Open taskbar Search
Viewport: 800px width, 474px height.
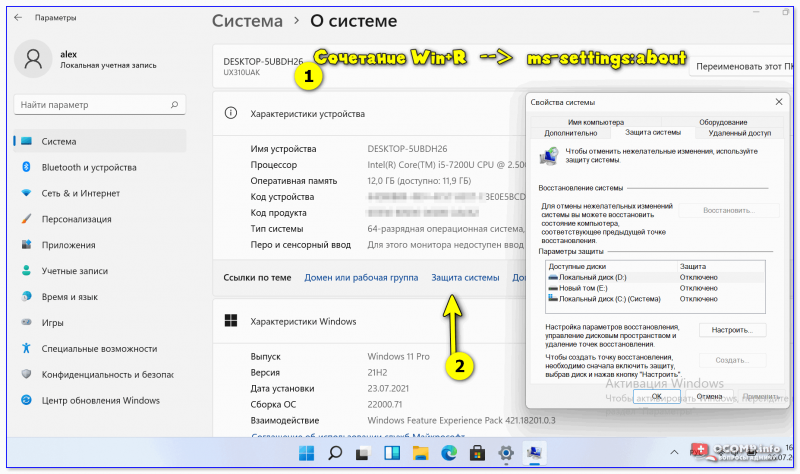[x=335, y=453]
